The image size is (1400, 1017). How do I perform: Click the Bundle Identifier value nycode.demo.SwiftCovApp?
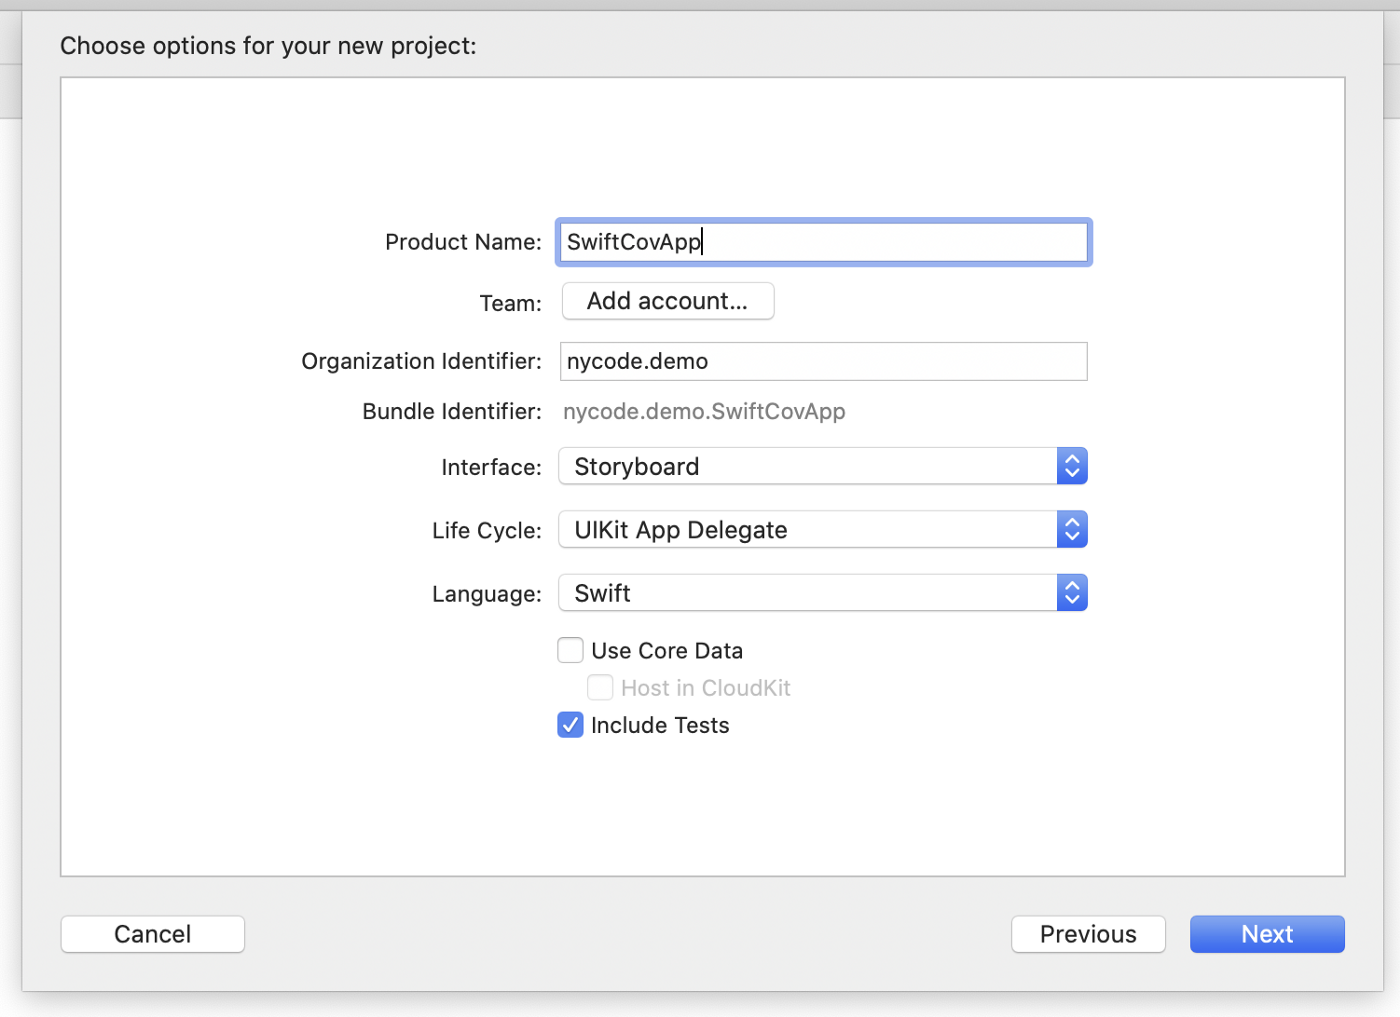coord(704,412)
